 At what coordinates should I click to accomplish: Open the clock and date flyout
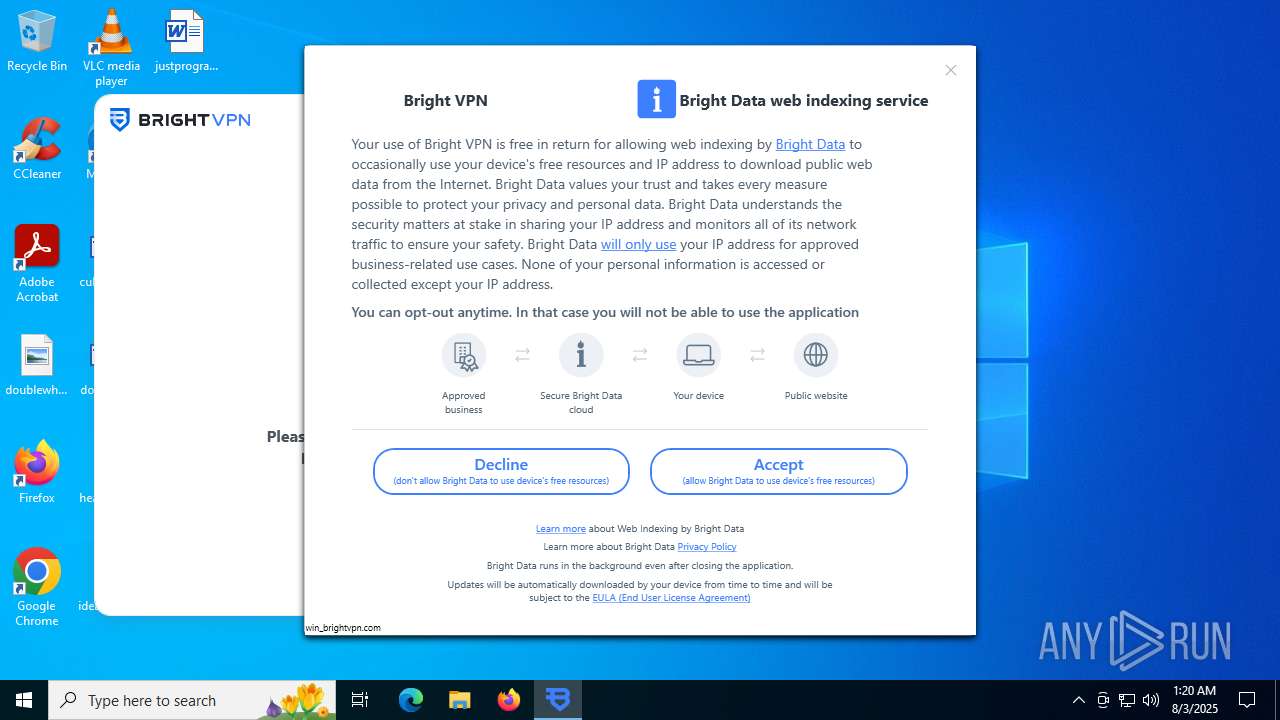coord(1194,700)
